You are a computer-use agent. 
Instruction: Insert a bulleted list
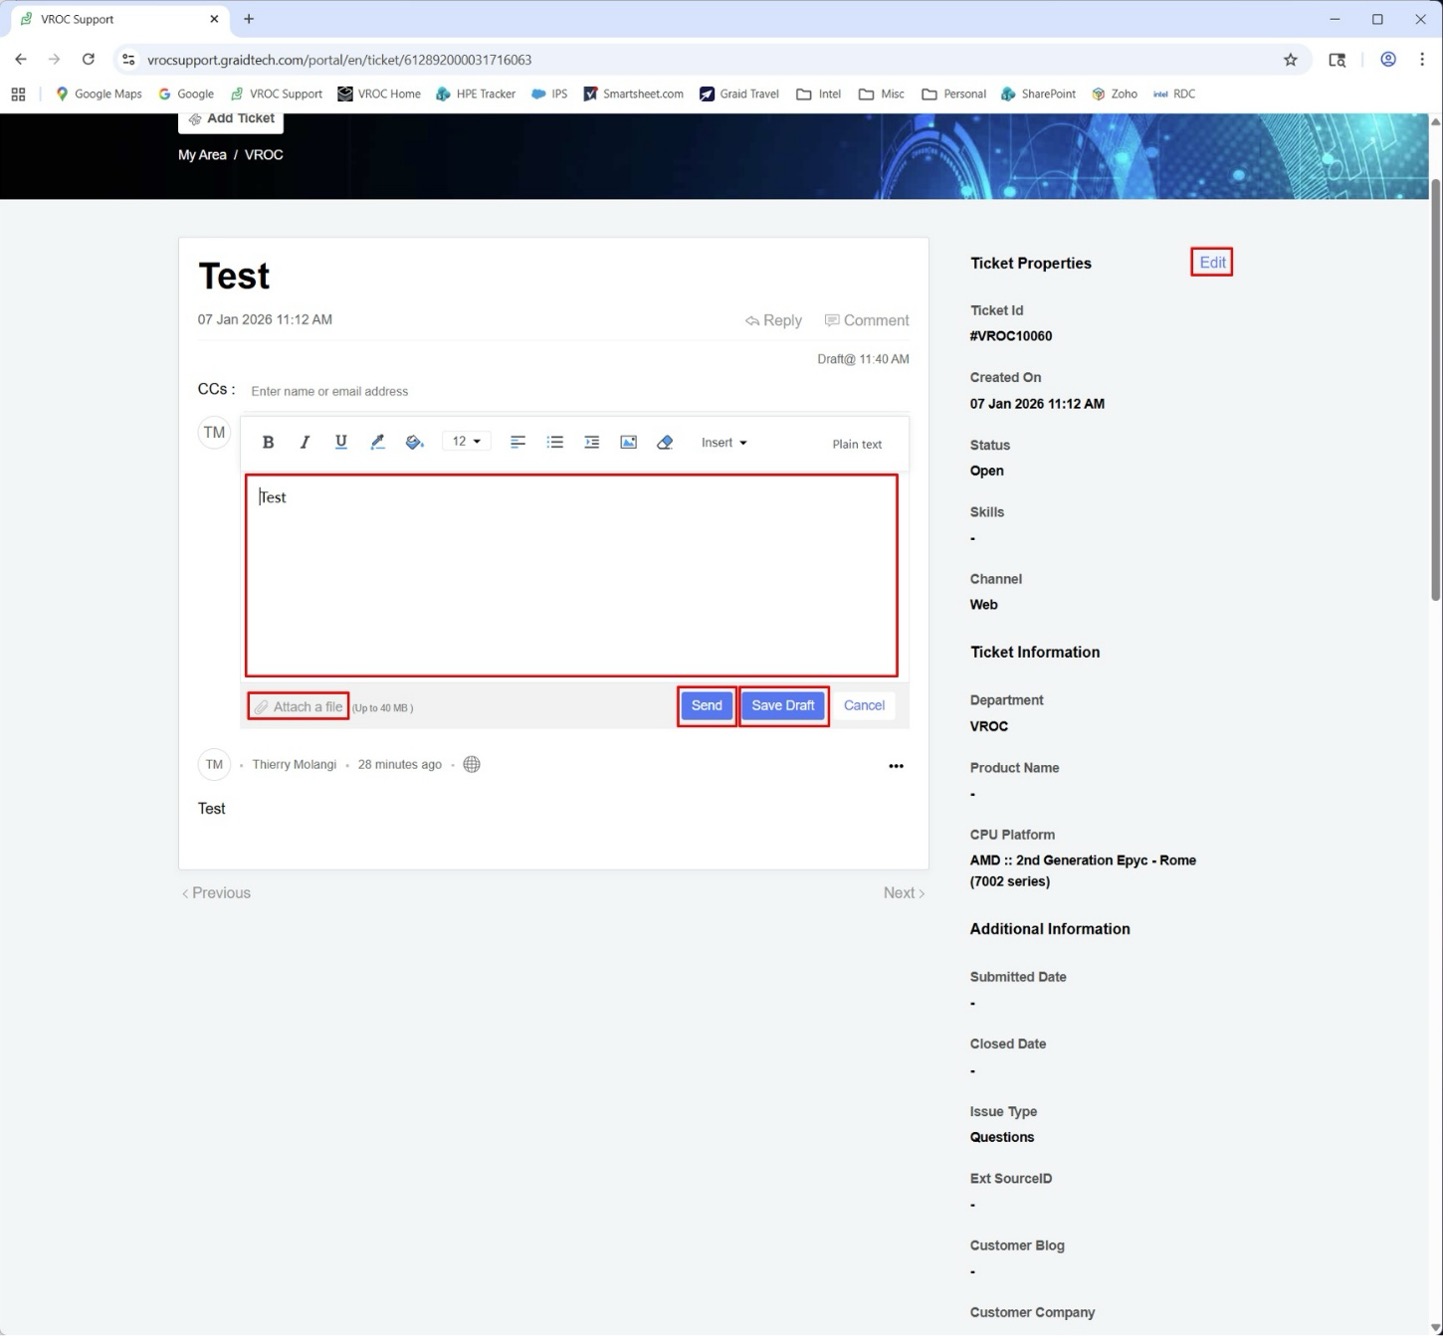click(555, 443)
